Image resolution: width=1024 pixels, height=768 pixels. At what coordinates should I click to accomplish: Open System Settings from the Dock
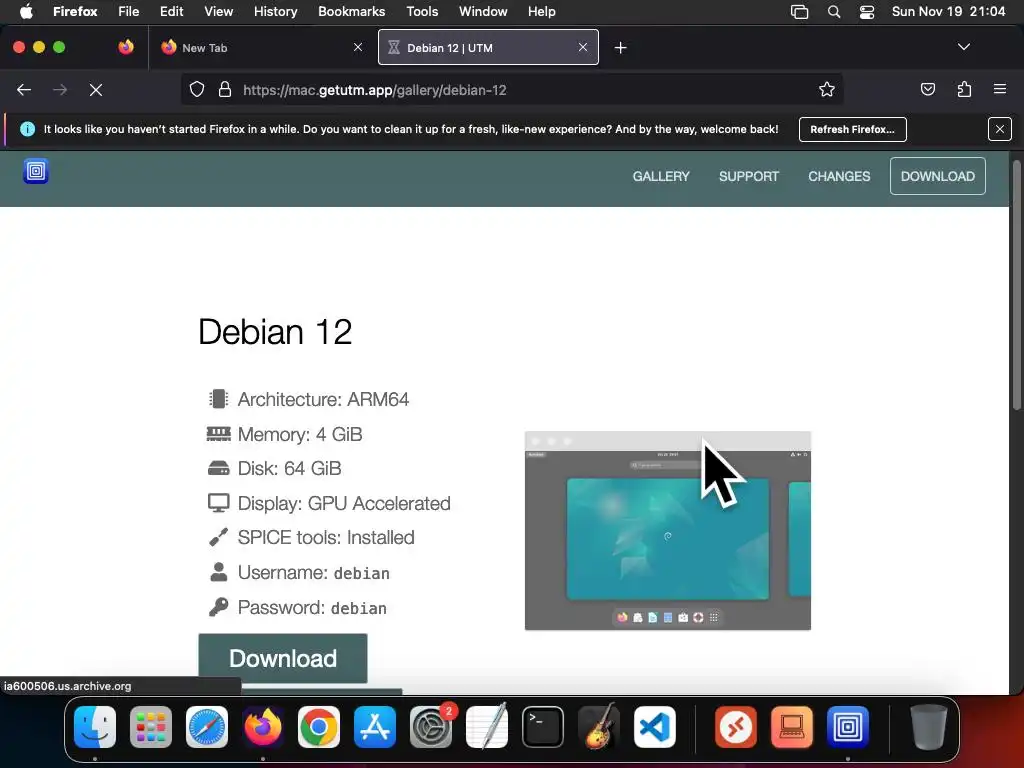pos(431,727)
